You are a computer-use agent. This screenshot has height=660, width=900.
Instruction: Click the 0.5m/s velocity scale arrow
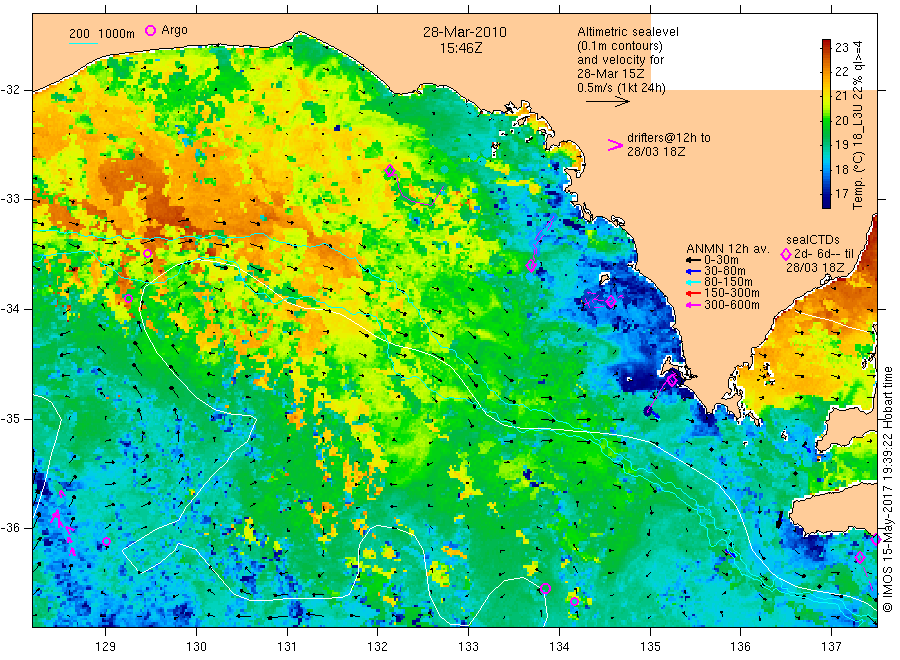tap(608, 102)
